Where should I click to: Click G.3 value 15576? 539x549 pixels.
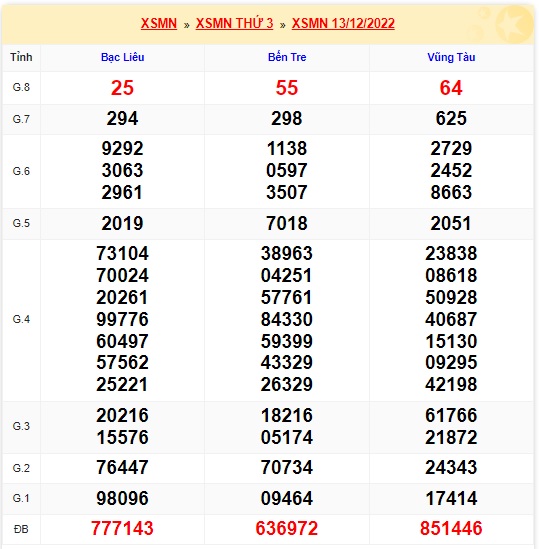[x=123, y=438]
